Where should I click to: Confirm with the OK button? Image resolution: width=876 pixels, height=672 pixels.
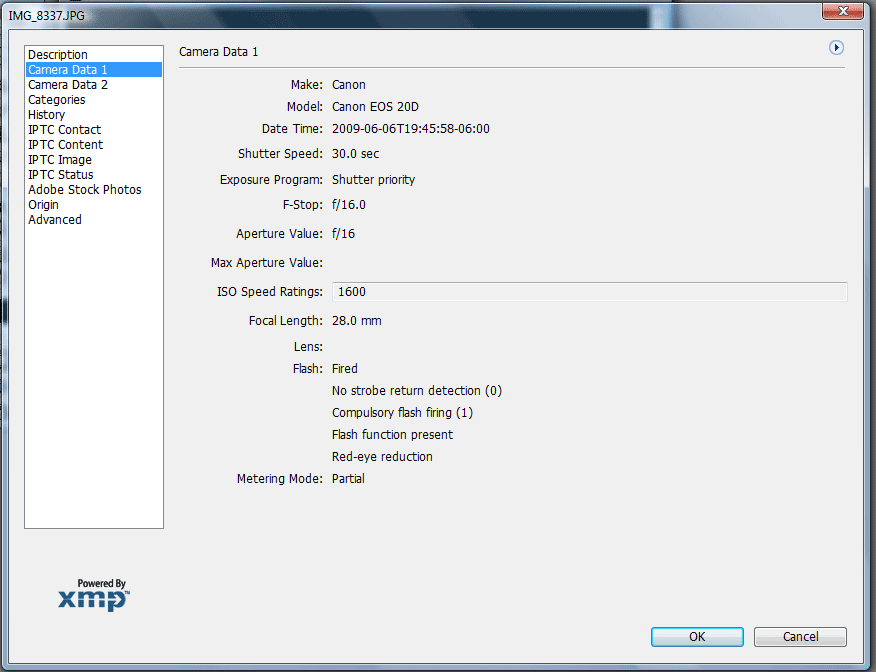pos(697,637)
